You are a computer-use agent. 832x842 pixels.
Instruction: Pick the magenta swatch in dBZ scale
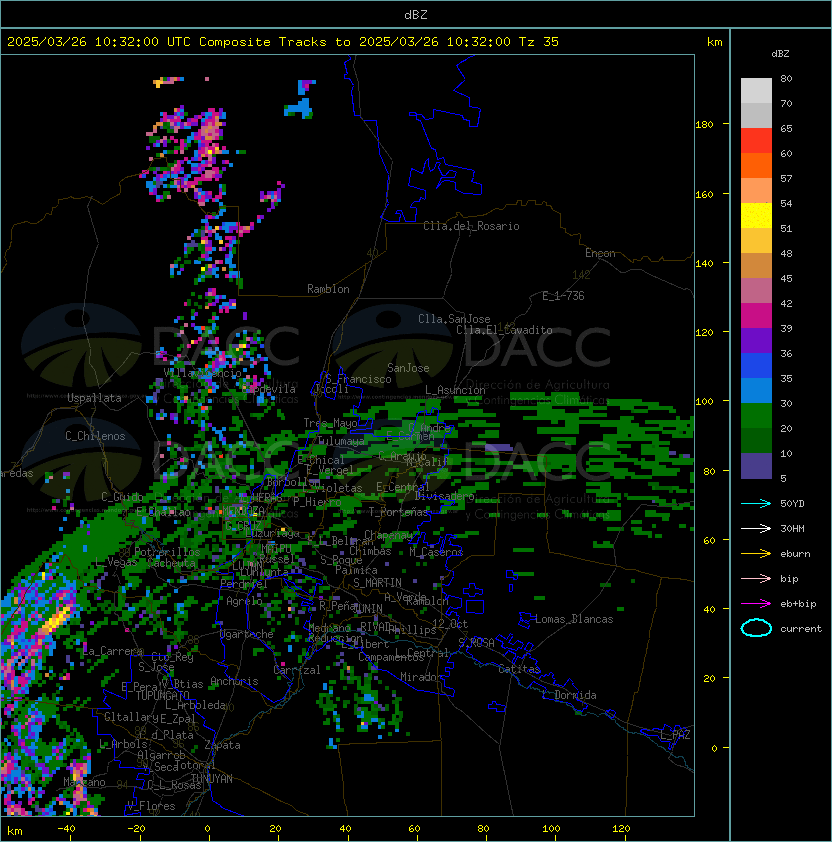click(x=756, y=316)
